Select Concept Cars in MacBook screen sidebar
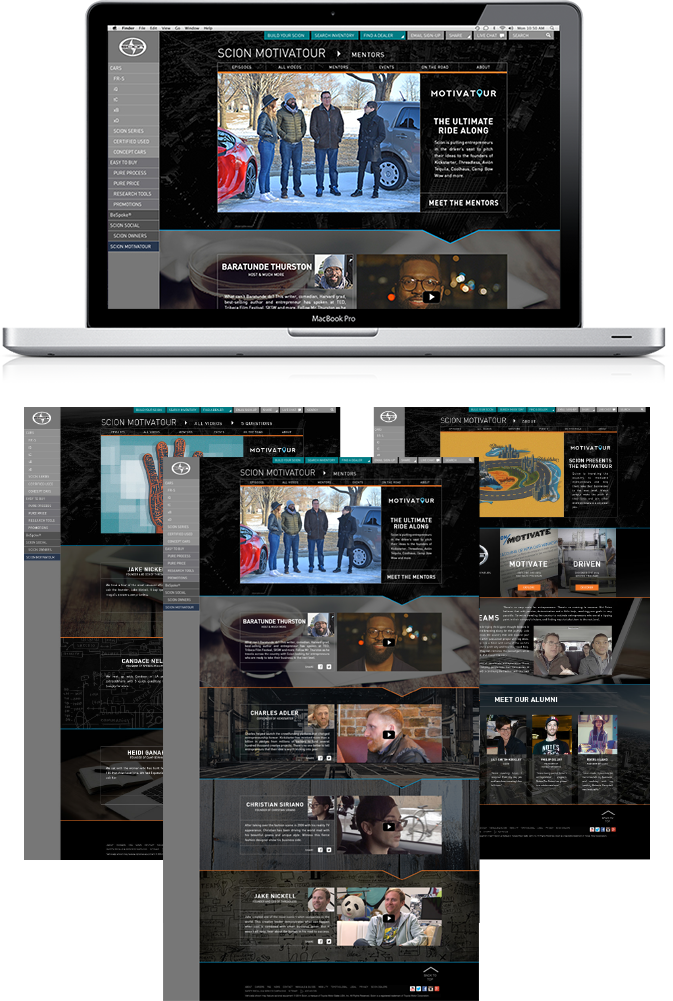 click(x=133, y=152)
